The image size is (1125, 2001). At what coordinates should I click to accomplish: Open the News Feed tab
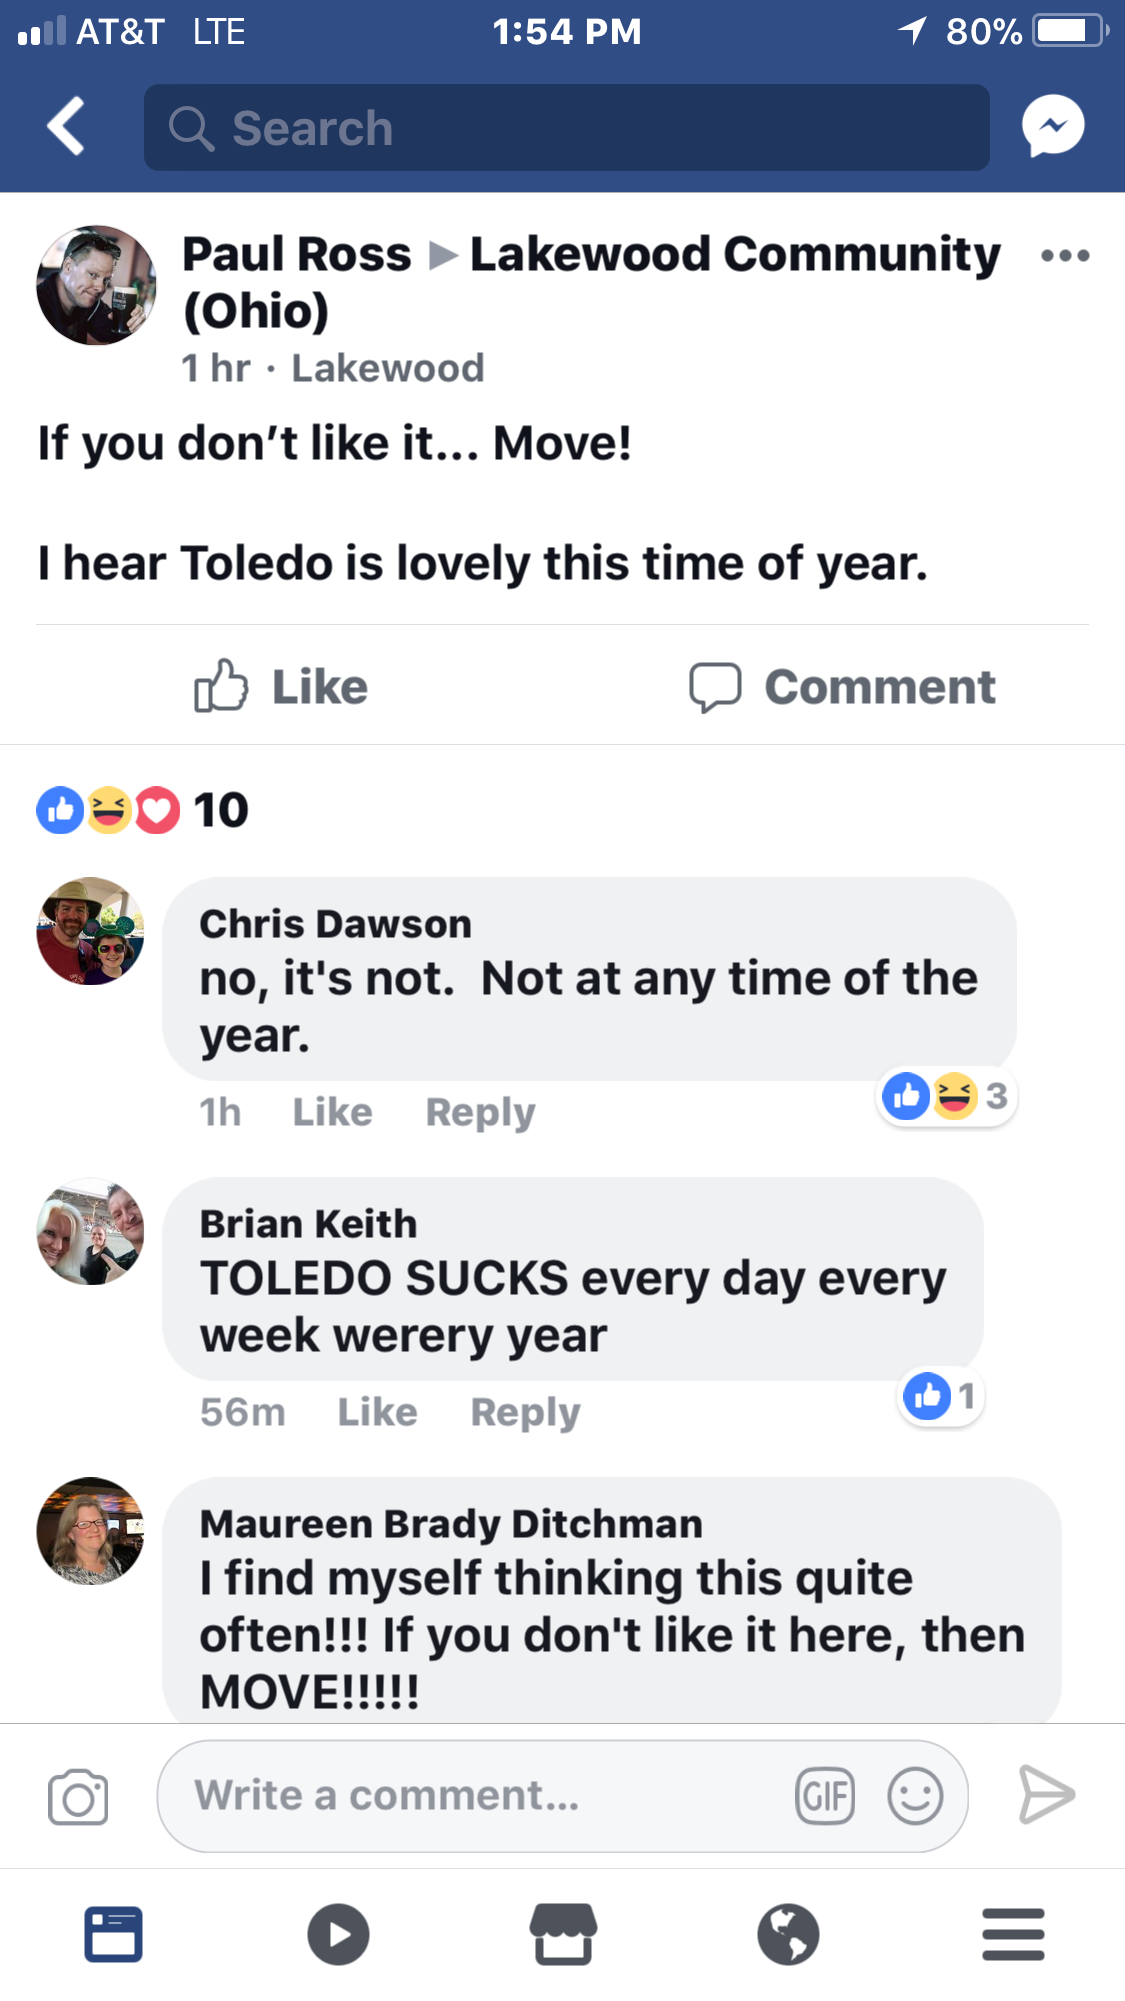pos(113,1934)
